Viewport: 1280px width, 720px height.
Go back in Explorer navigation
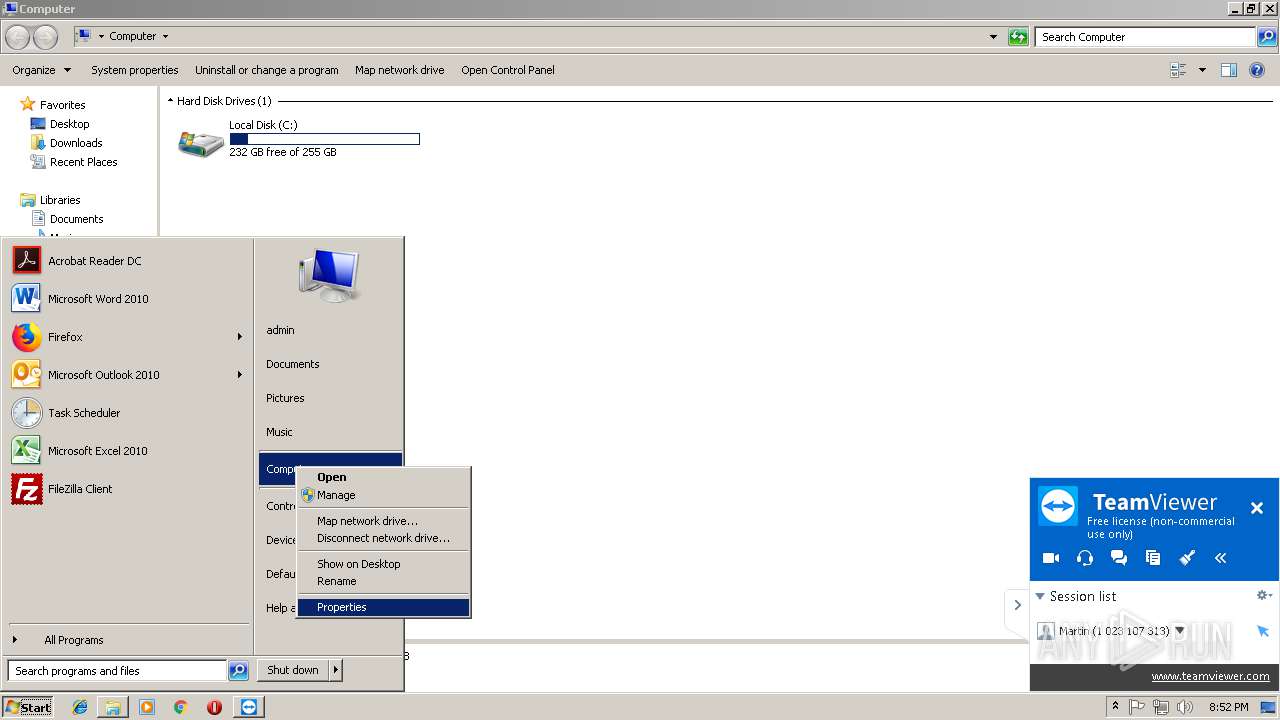(17, 37)
